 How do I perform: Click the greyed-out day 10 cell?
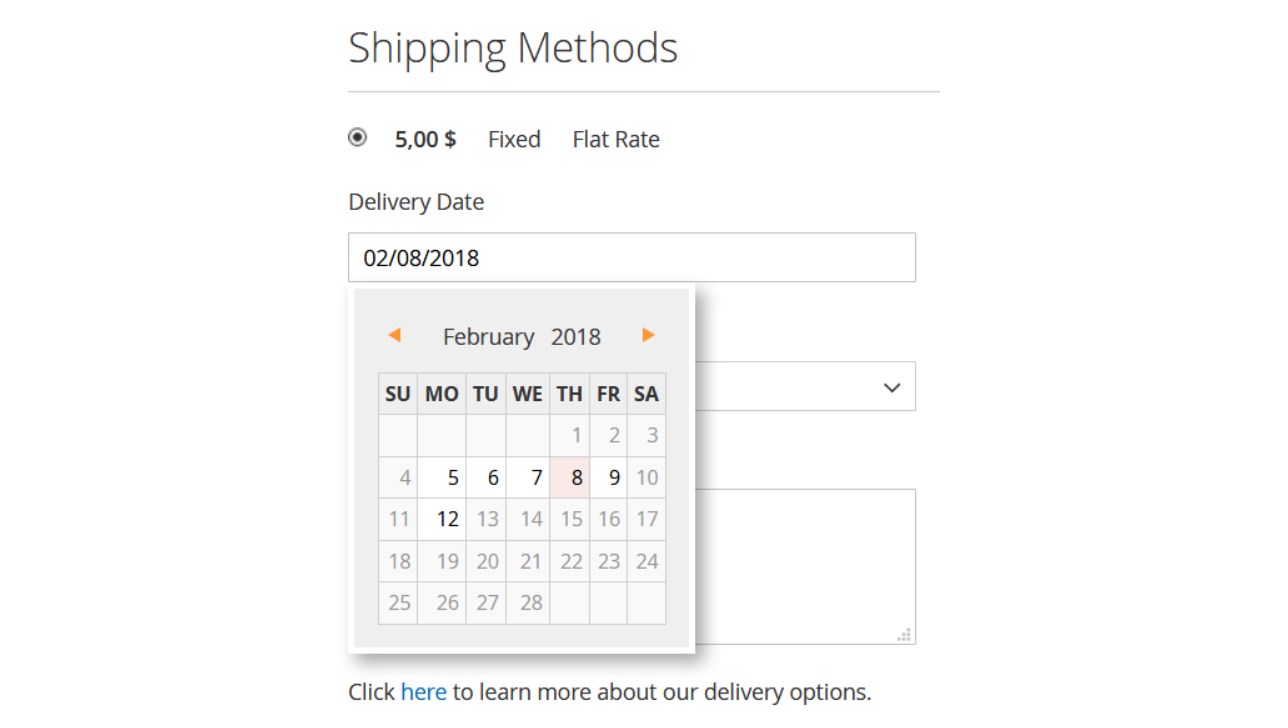click(x=647, y=478)
